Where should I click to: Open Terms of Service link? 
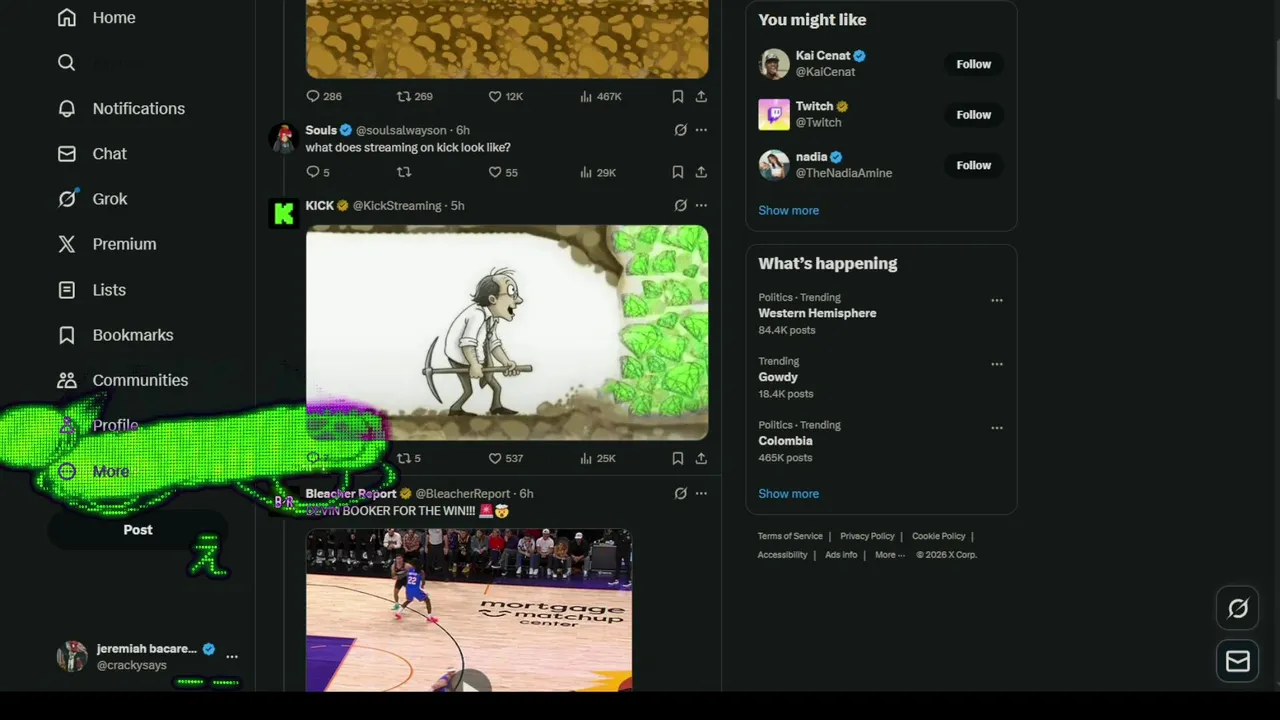(x=790, y=536)
